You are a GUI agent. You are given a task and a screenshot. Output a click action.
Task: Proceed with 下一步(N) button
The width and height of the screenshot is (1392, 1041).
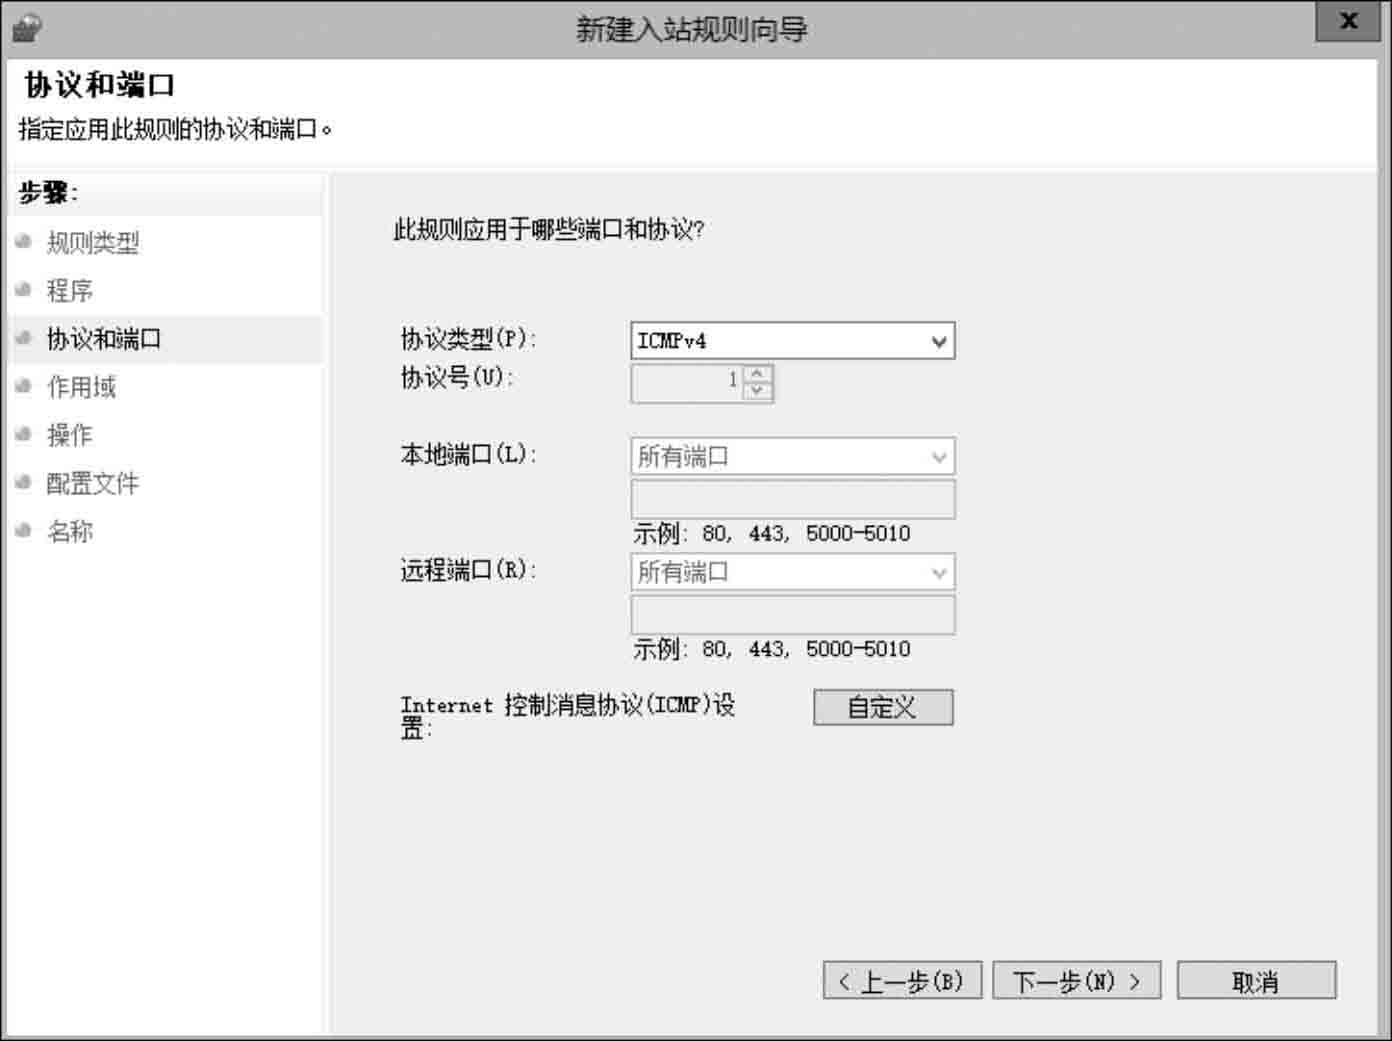1076,981
